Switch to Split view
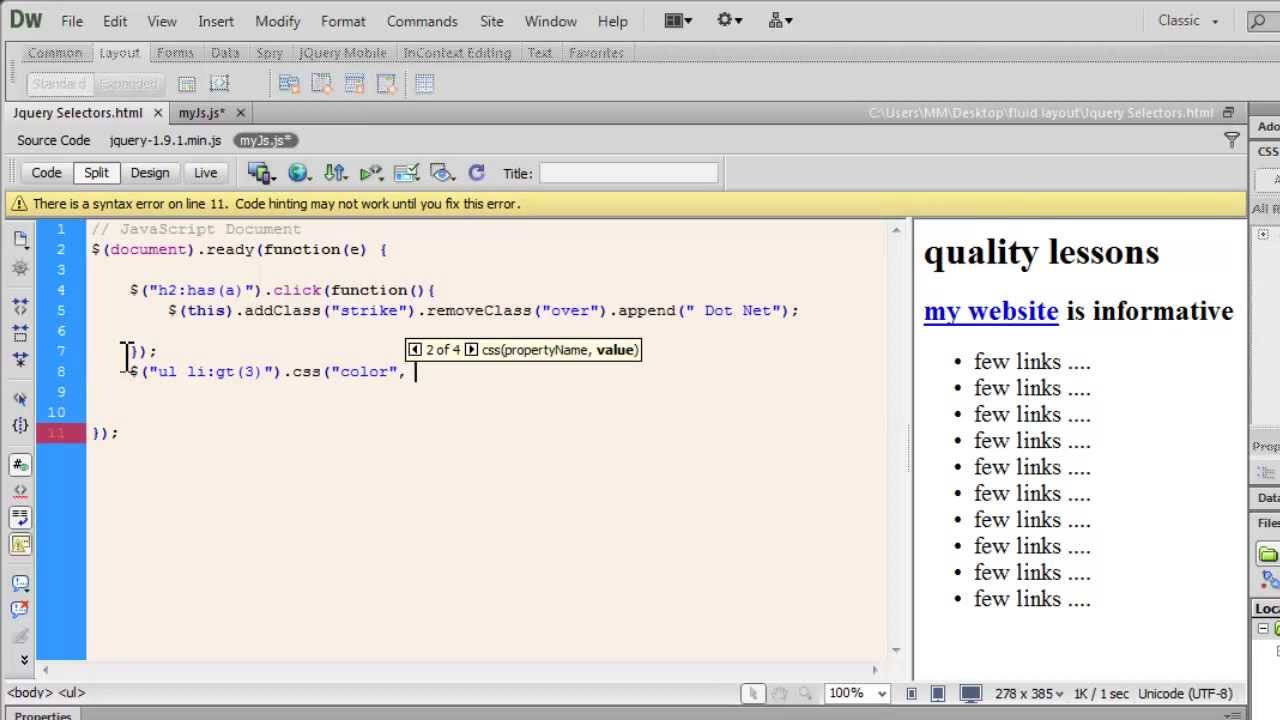Viewport: 1280px width, 720px height. 96,173
